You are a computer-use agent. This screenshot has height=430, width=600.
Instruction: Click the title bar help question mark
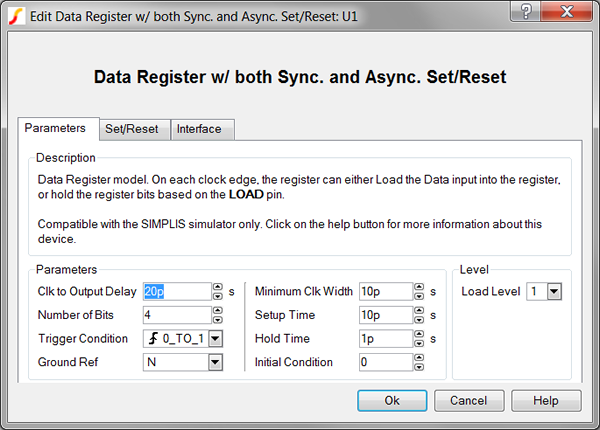(526, 12)
